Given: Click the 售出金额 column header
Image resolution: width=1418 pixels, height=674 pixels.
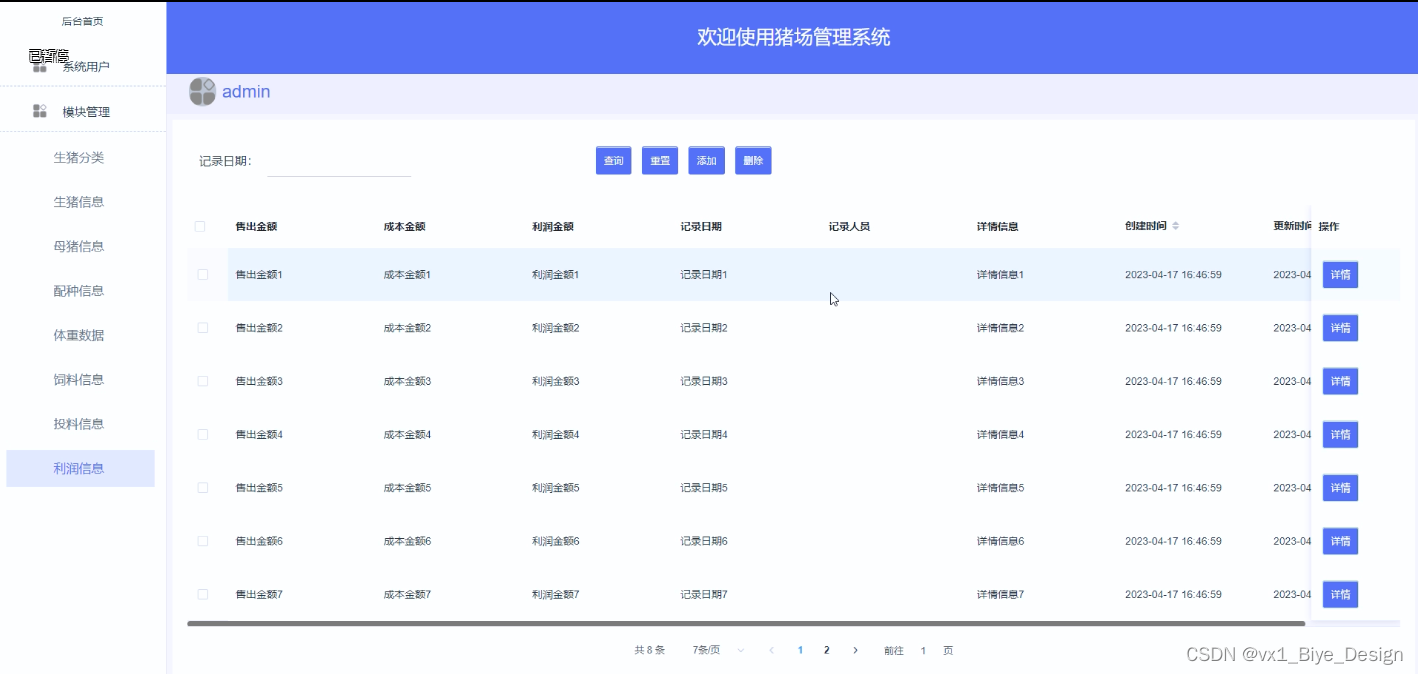Looking at the screenshot, I should (x=256, y=227).
